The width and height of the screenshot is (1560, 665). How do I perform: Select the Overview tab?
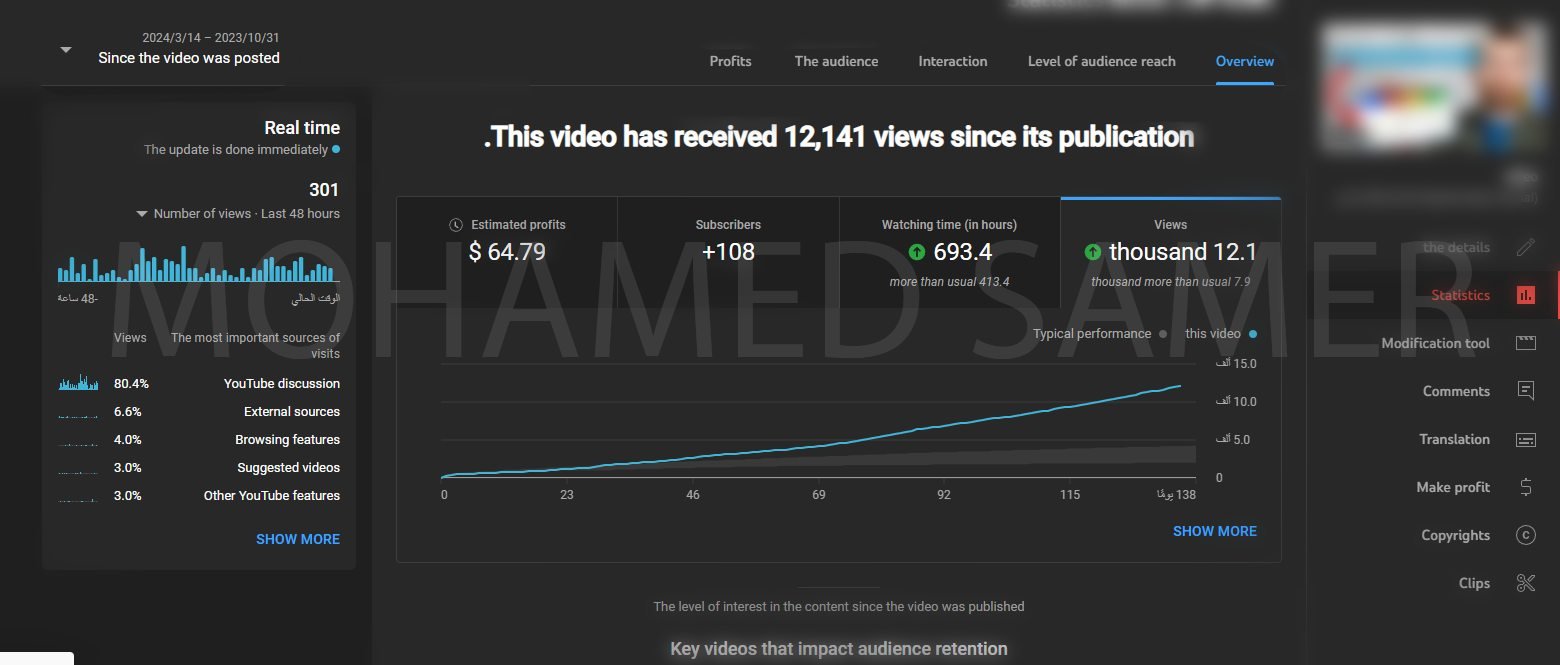[x=1245, y=61]
